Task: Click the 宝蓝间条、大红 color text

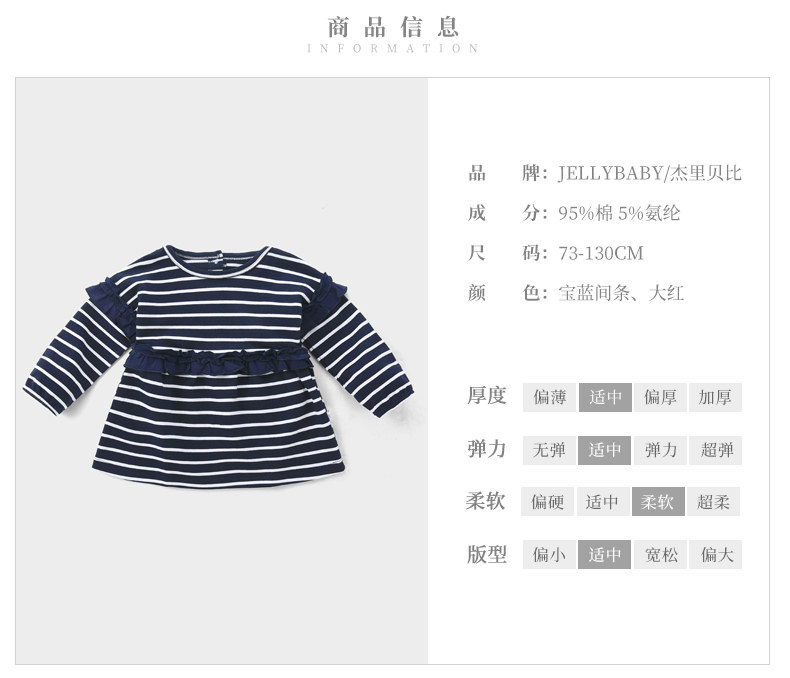Action: (x=621, y=293)
